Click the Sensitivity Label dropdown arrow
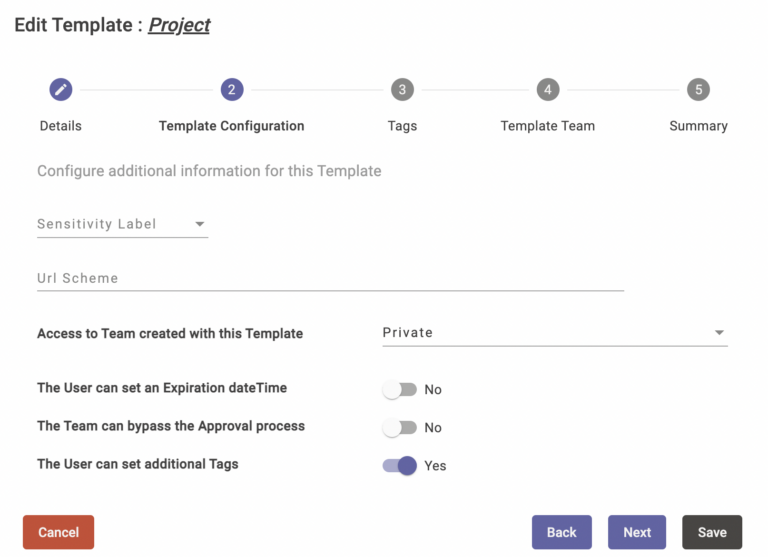The height and width of the screenshot is (557, 768). (x=199, y=224)
